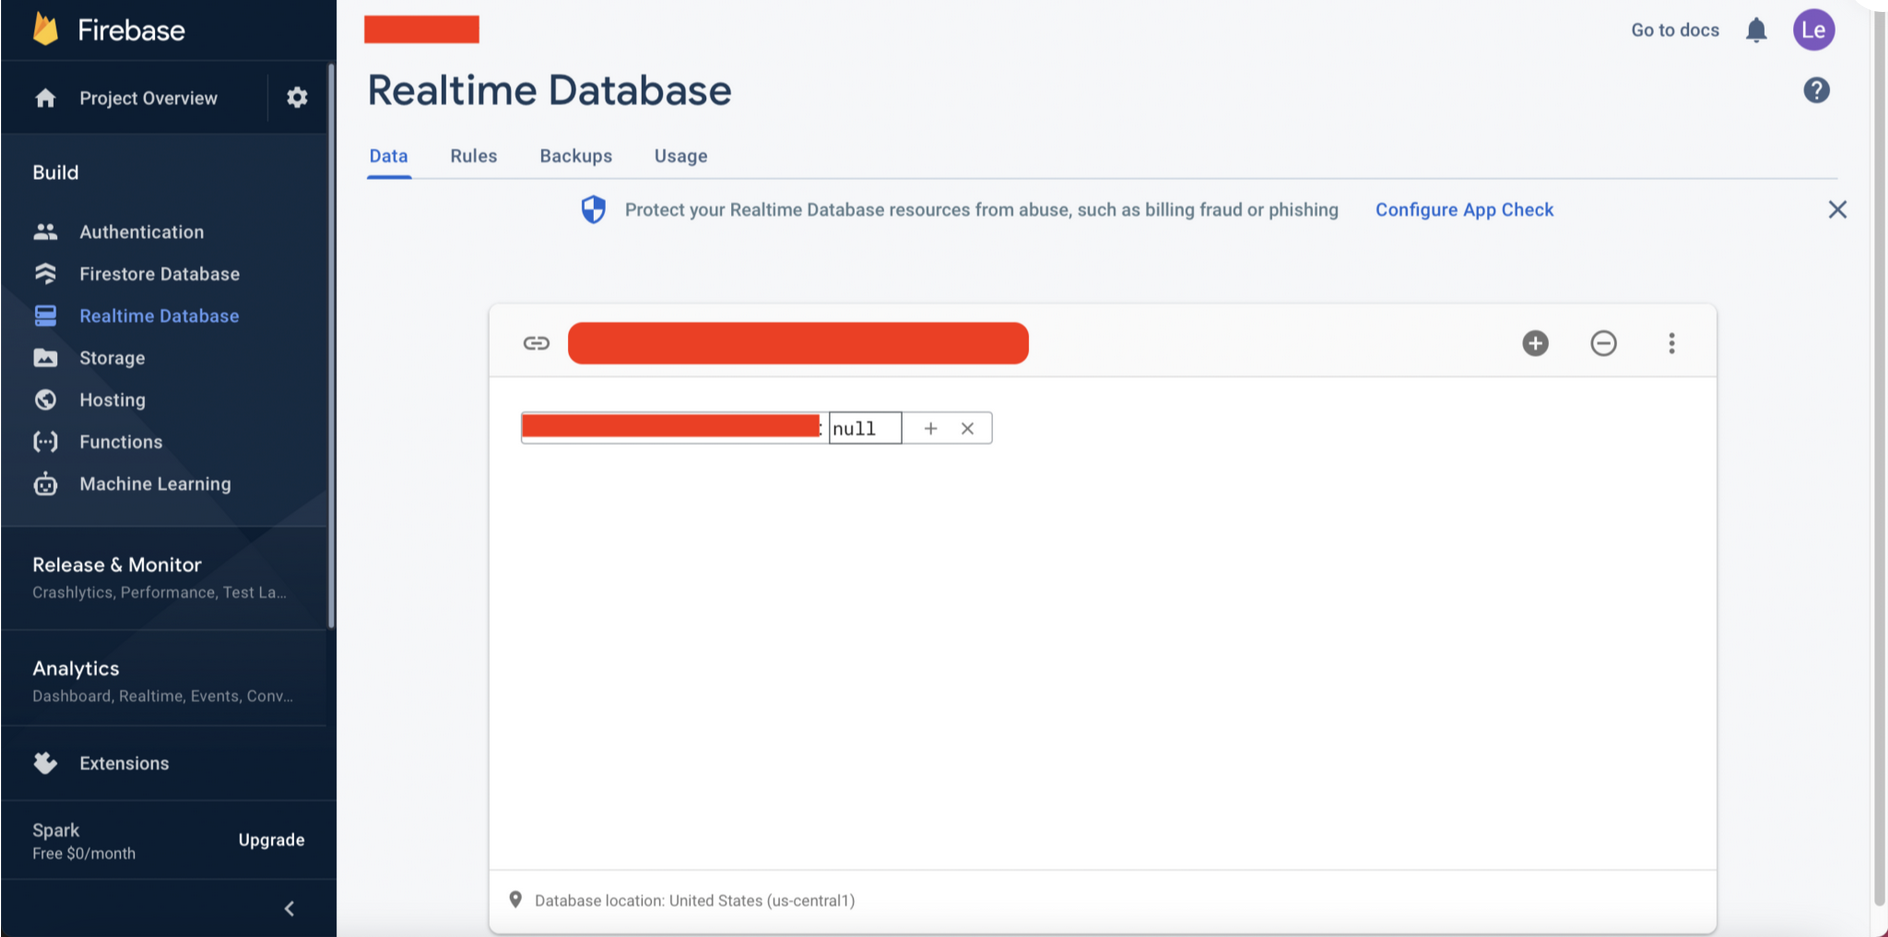This screenshot has height=937, width=1888.
Task: Click the Firestore Database icon
Action: point(45,274)
